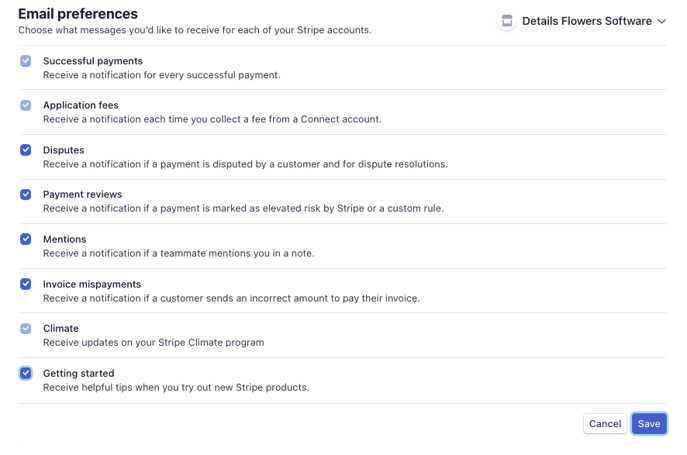Click the Getting started label

[78, 373]
